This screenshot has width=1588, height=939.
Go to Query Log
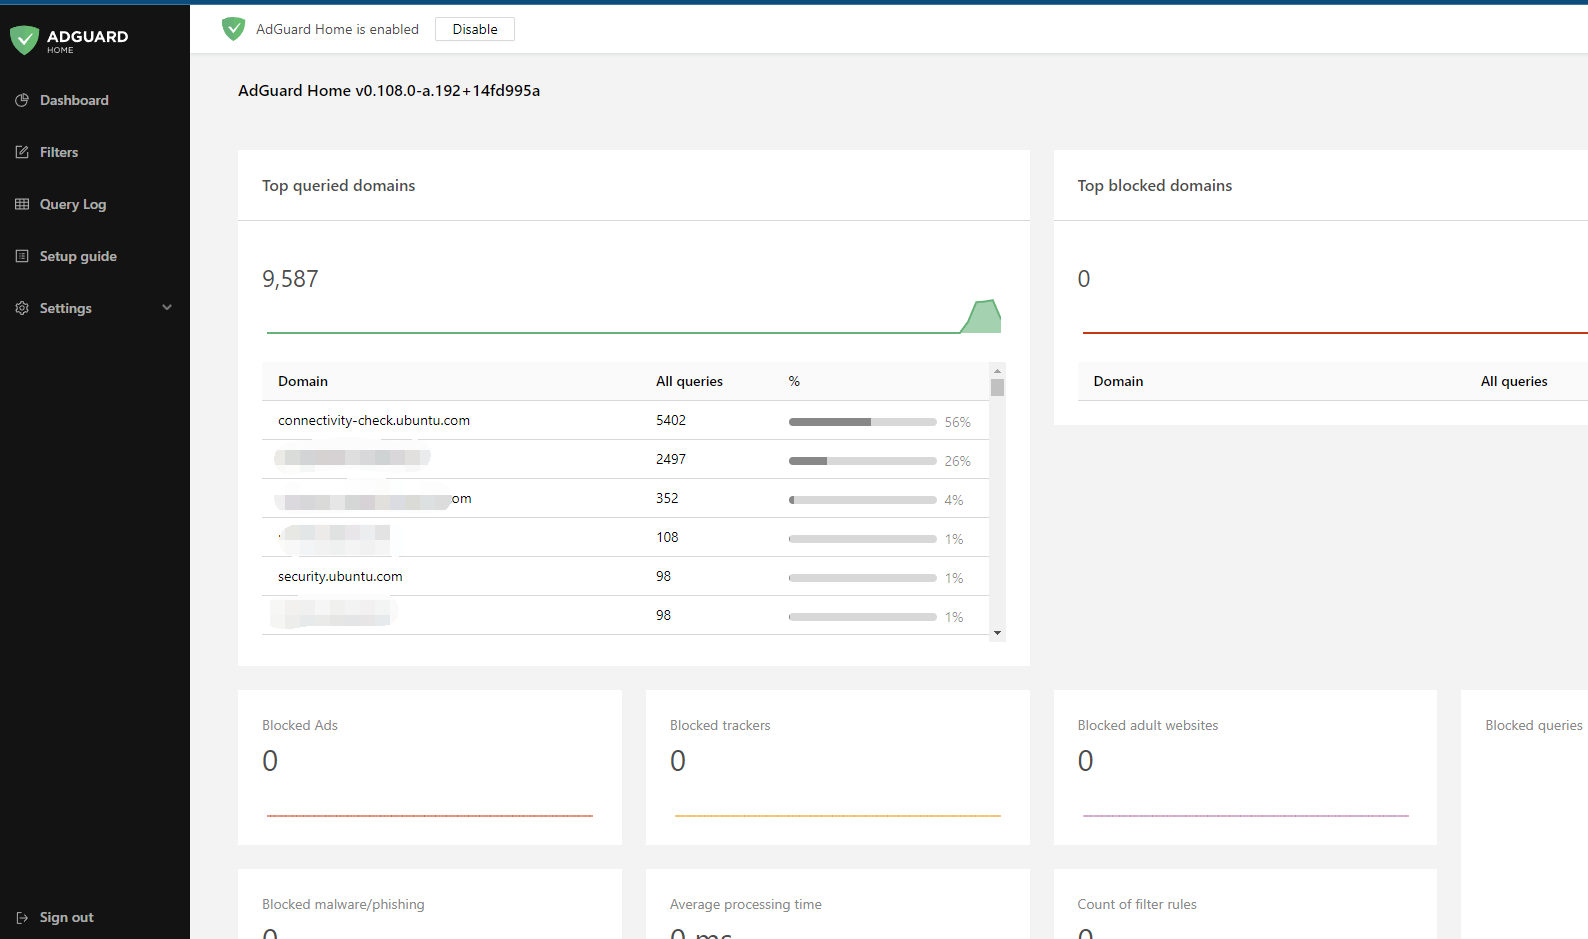pyautogui.click(x=73, y=204)
